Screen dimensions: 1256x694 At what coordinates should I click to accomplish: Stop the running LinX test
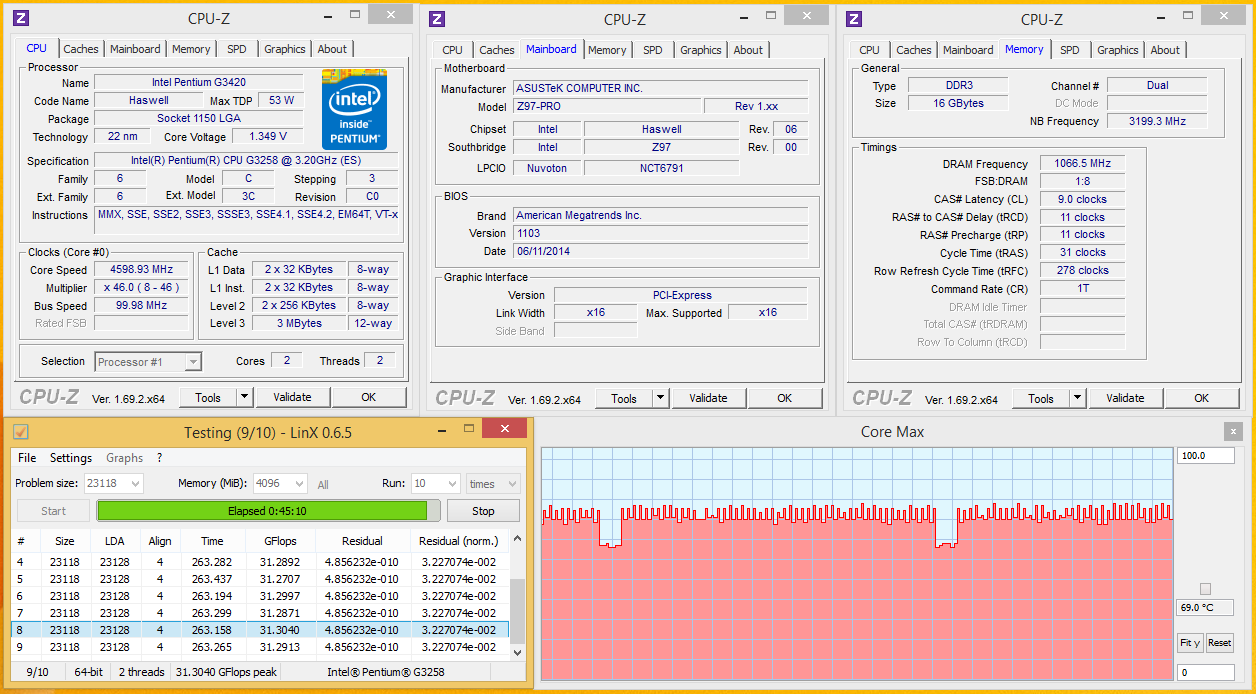[483, 511]
